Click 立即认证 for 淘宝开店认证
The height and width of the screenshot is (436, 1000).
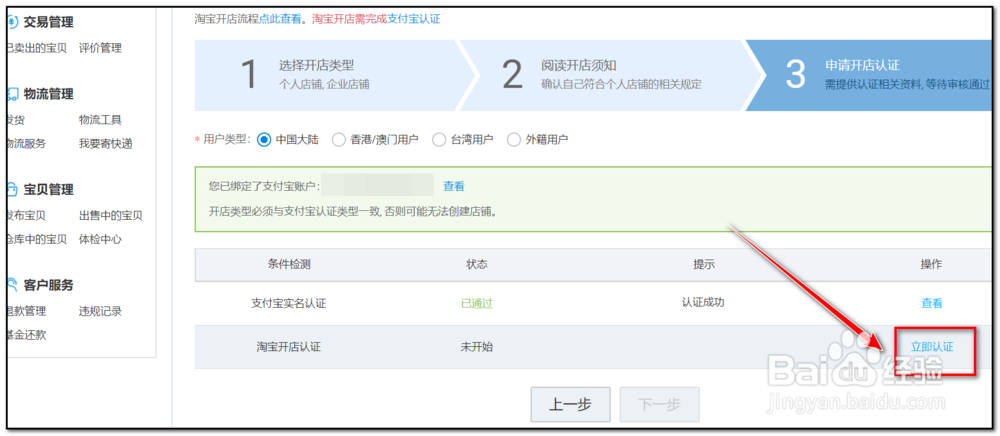click(932, 347)
